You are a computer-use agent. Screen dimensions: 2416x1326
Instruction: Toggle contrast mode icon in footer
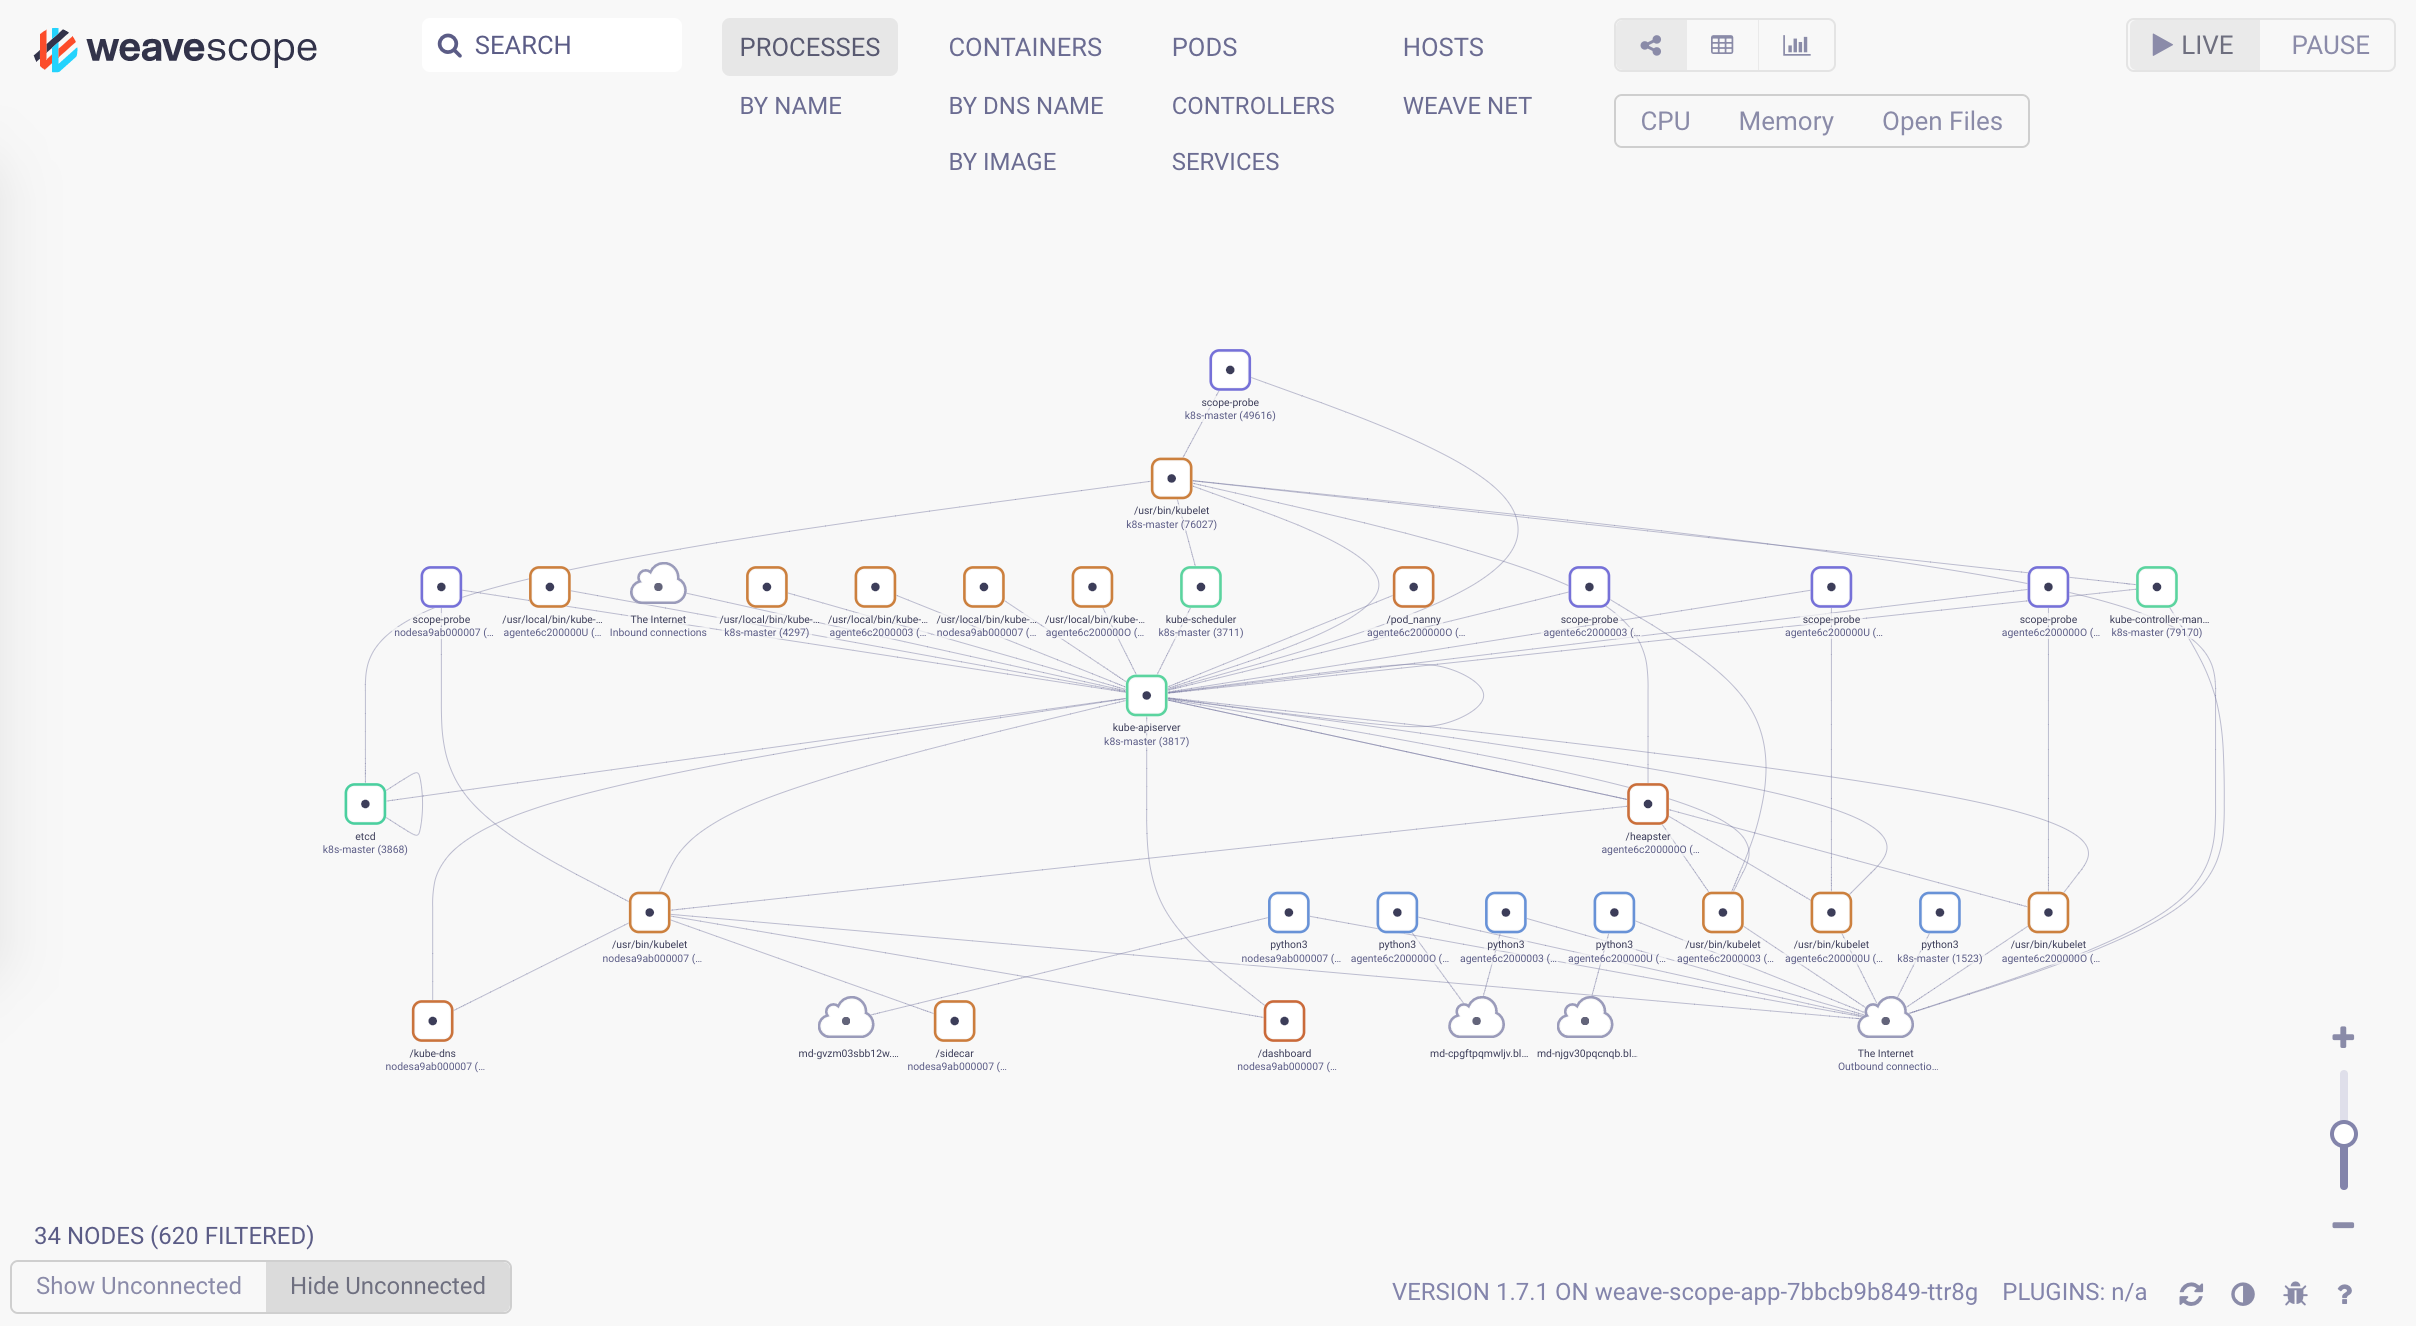(2243, 1294)
